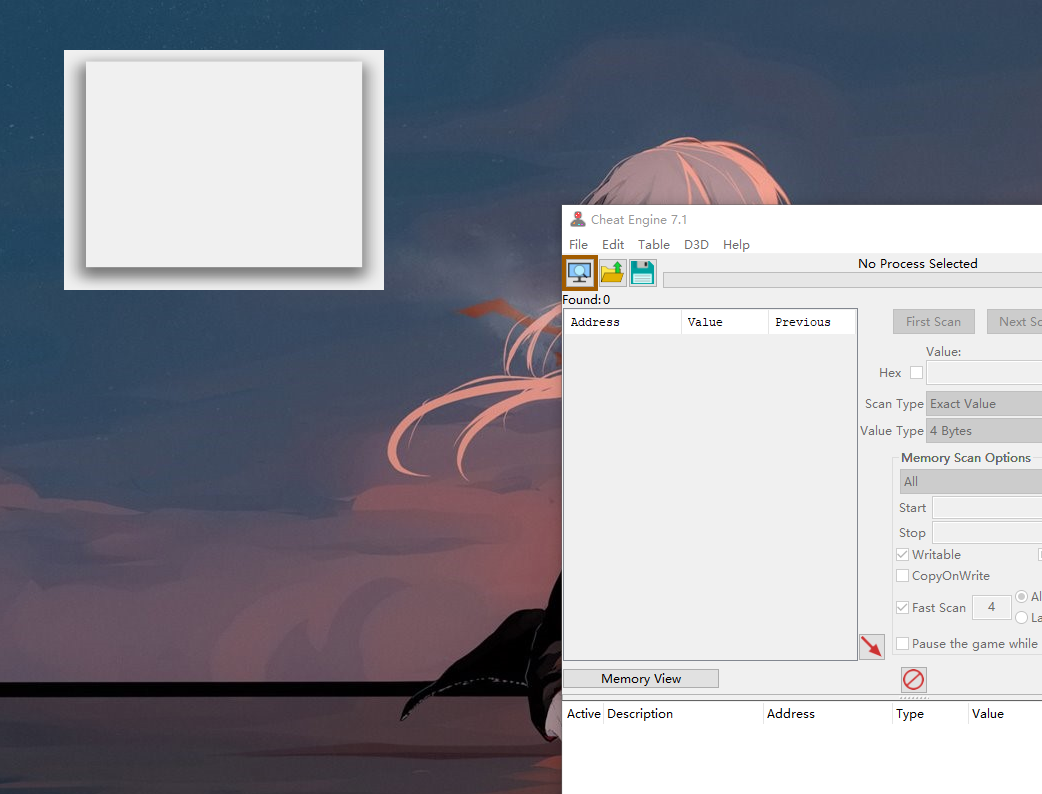This screenshot has width=1042, height=794.
Task: Click the Fast Scan alignment field showing 4
Action: pos(991,607)
